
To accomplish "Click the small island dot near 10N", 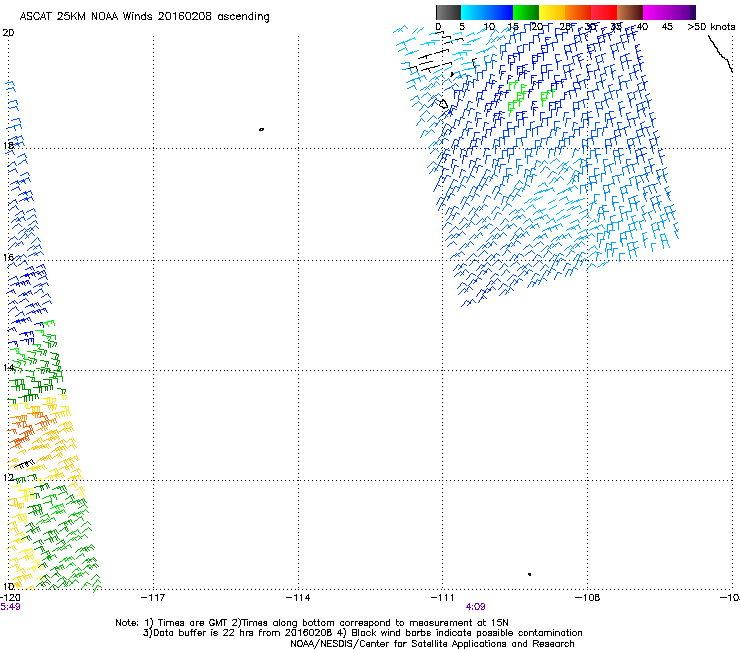I will 530,574.
